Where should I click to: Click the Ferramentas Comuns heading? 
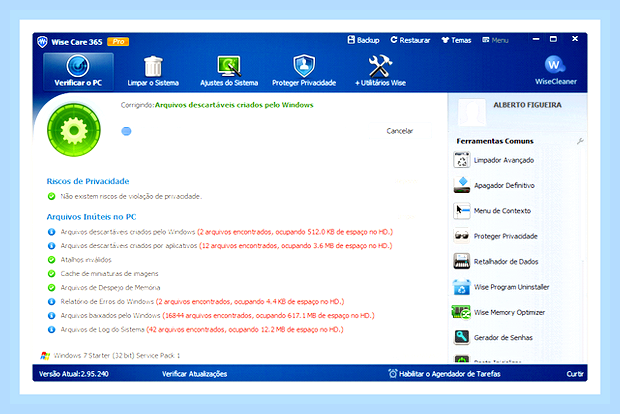495,141
